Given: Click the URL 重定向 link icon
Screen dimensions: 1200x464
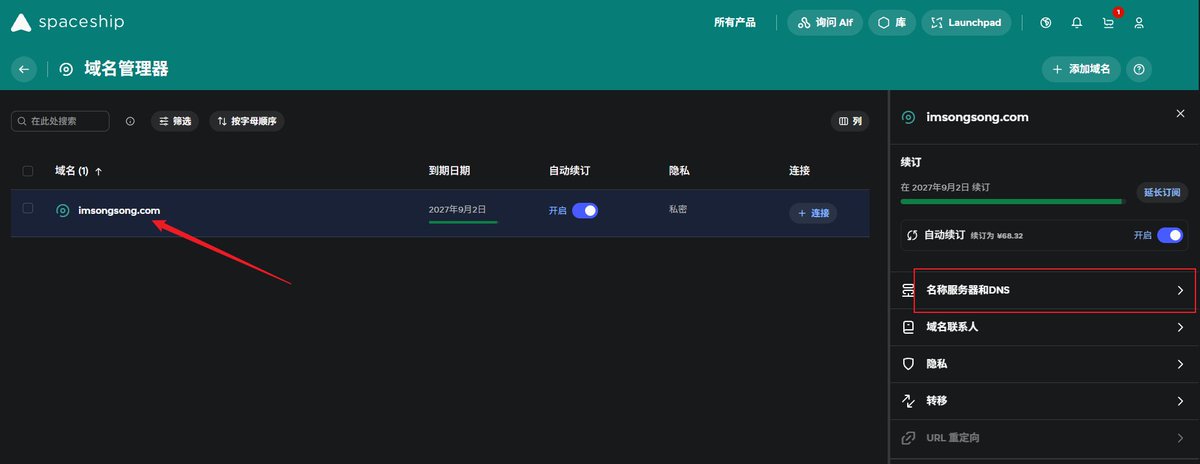Looking at the screenshot, I should [x=908, y=438].
